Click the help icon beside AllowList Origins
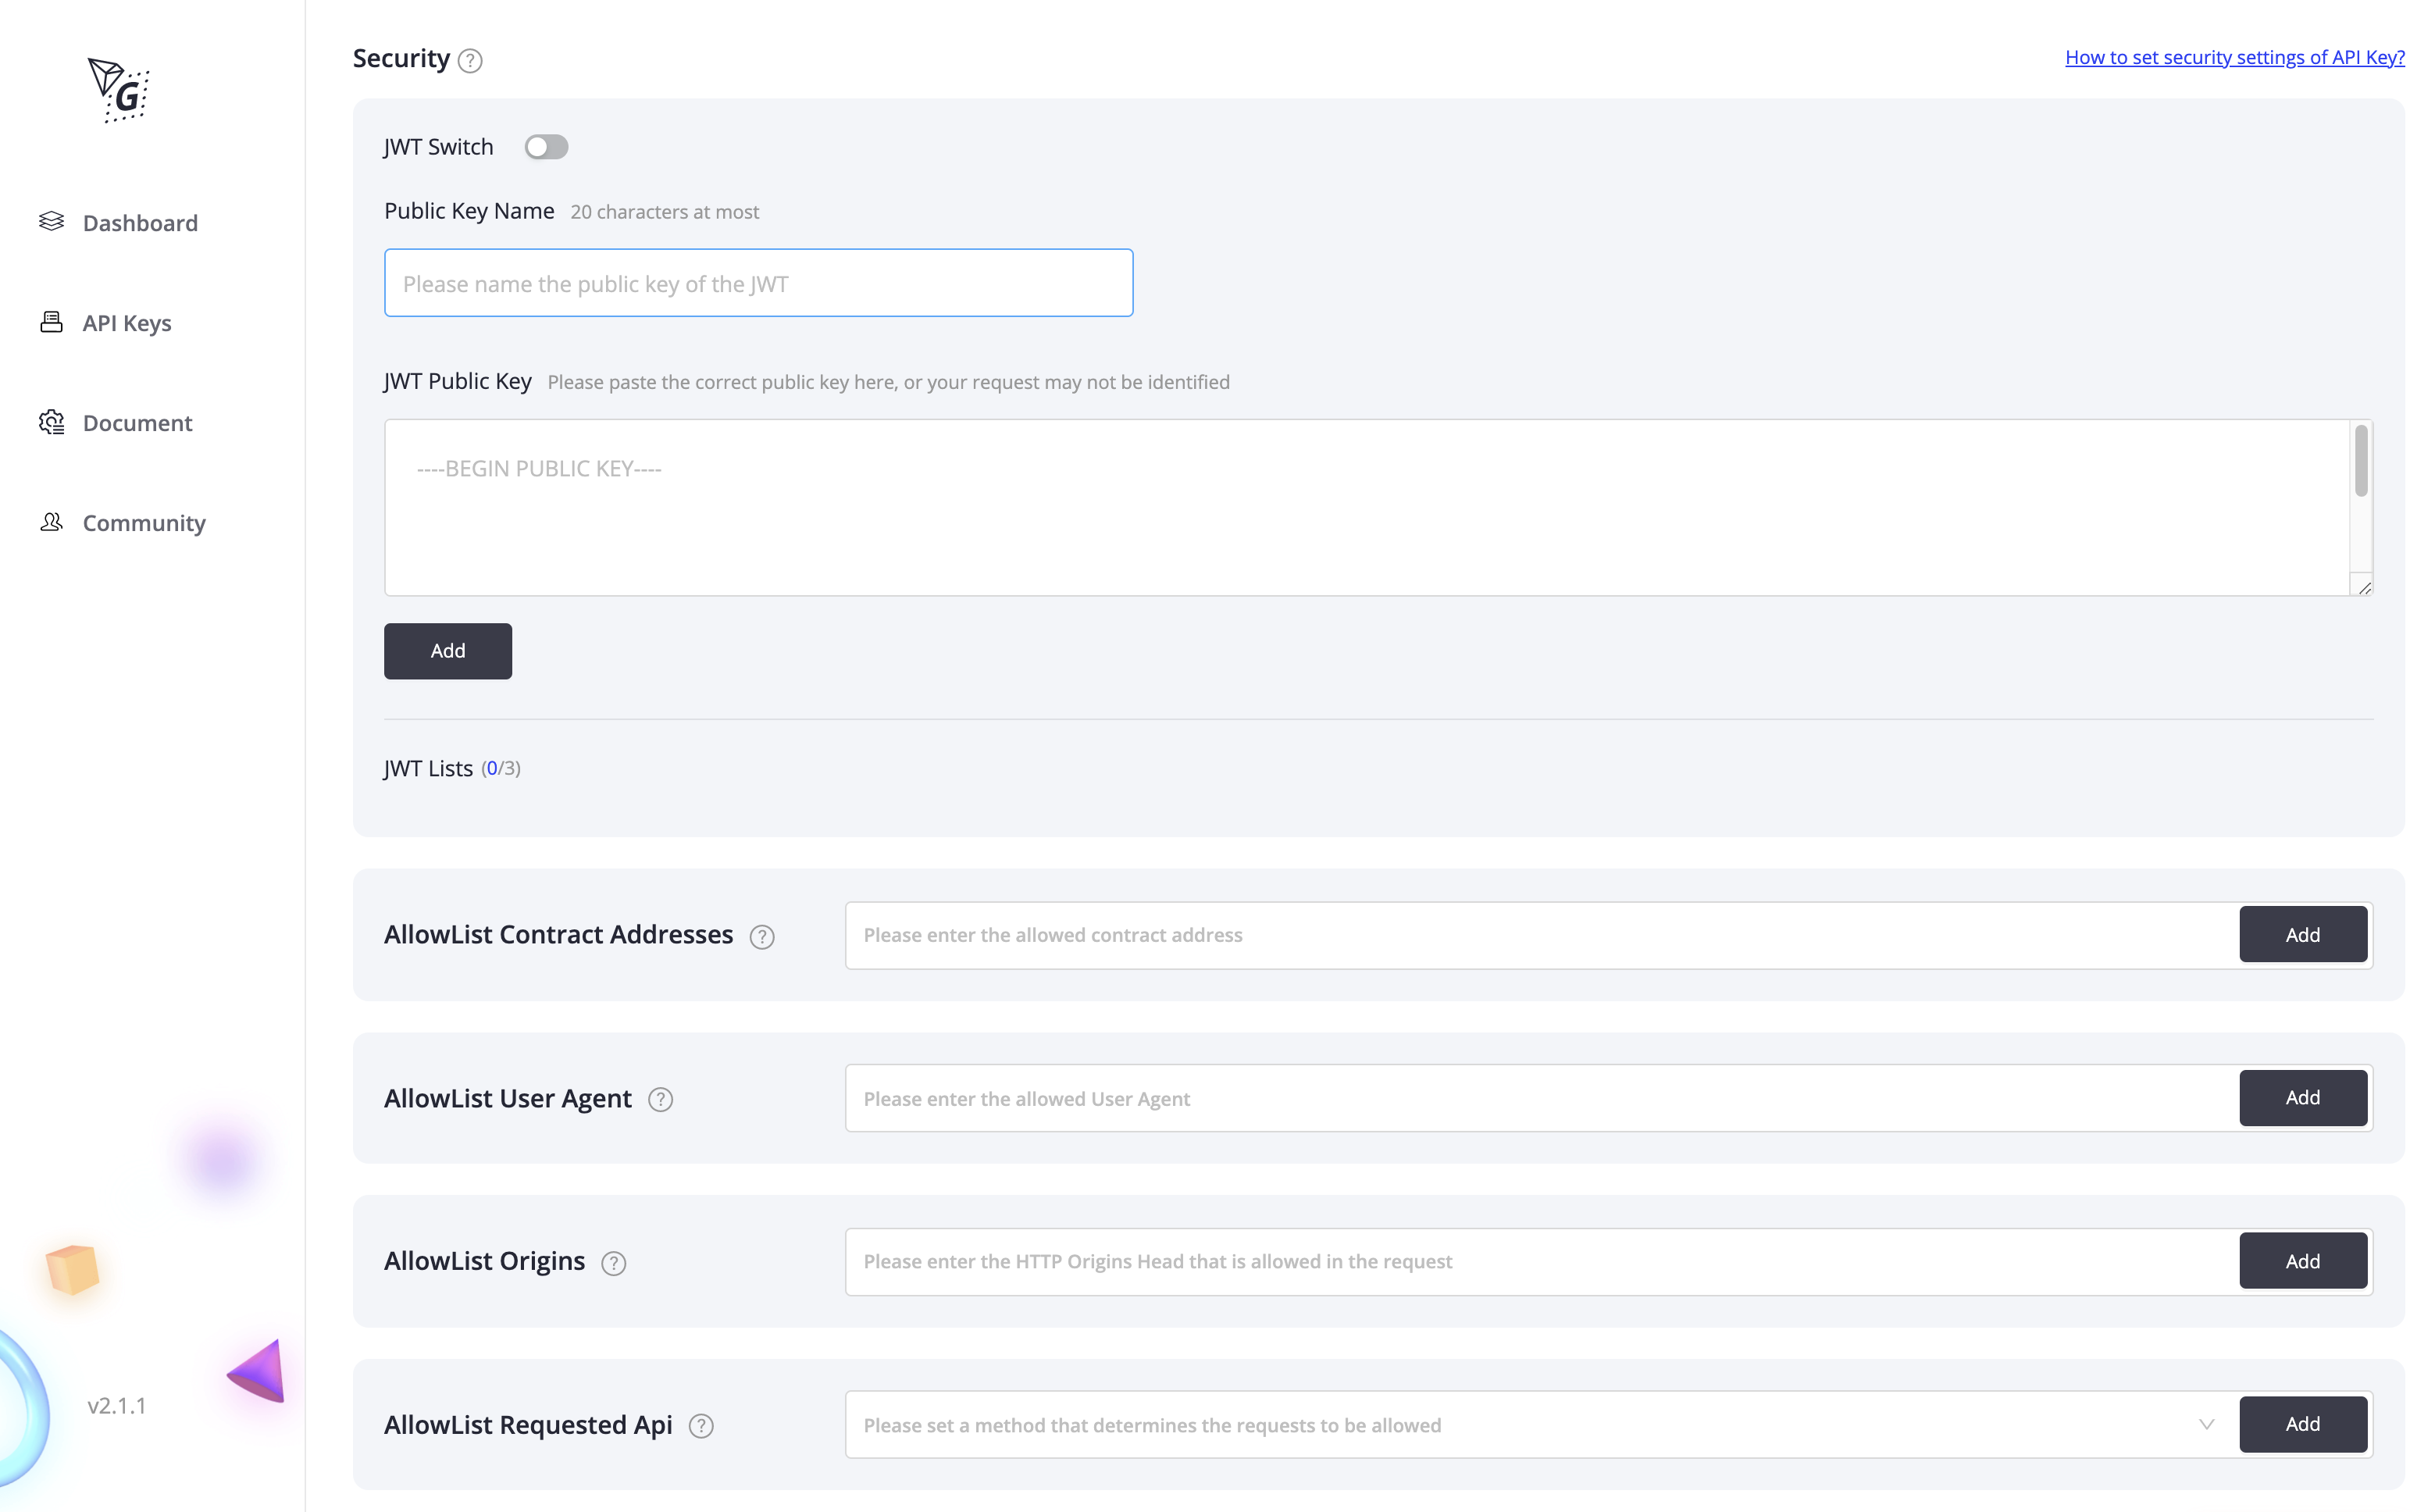Image resolution: width=2435 pixels, height=1512 pixels. point(613,1263)
